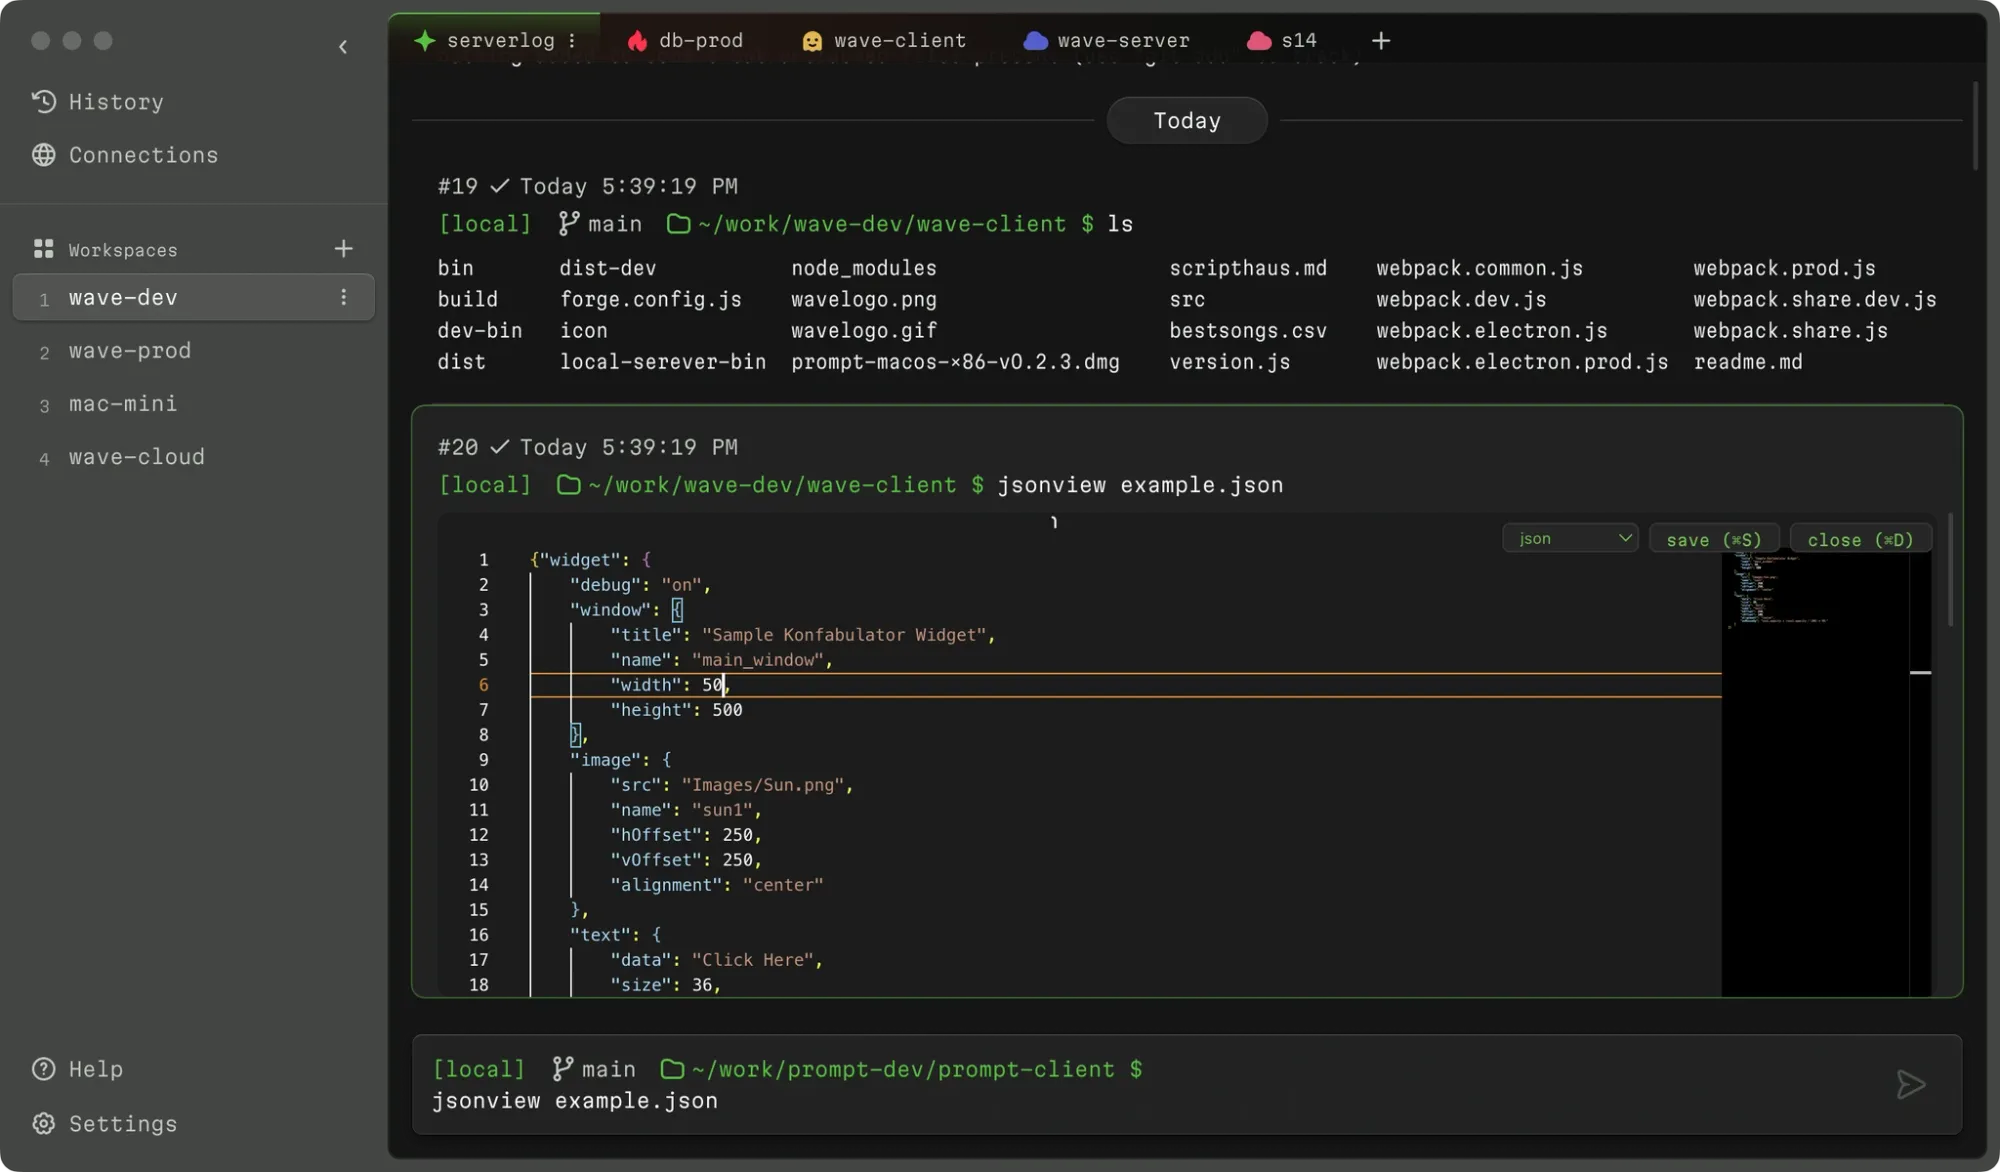Add a new workspace with the plus button
The image size is (2000, 1172).
click(x=343, y=248)
